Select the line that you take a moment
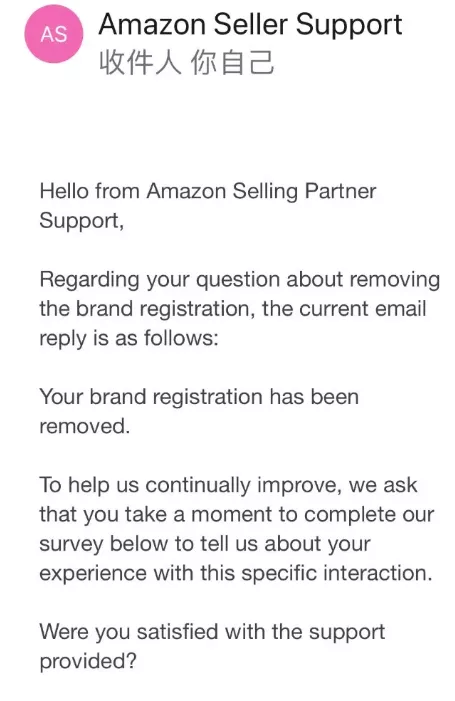 pyautogui.click(x=236, y=515)
